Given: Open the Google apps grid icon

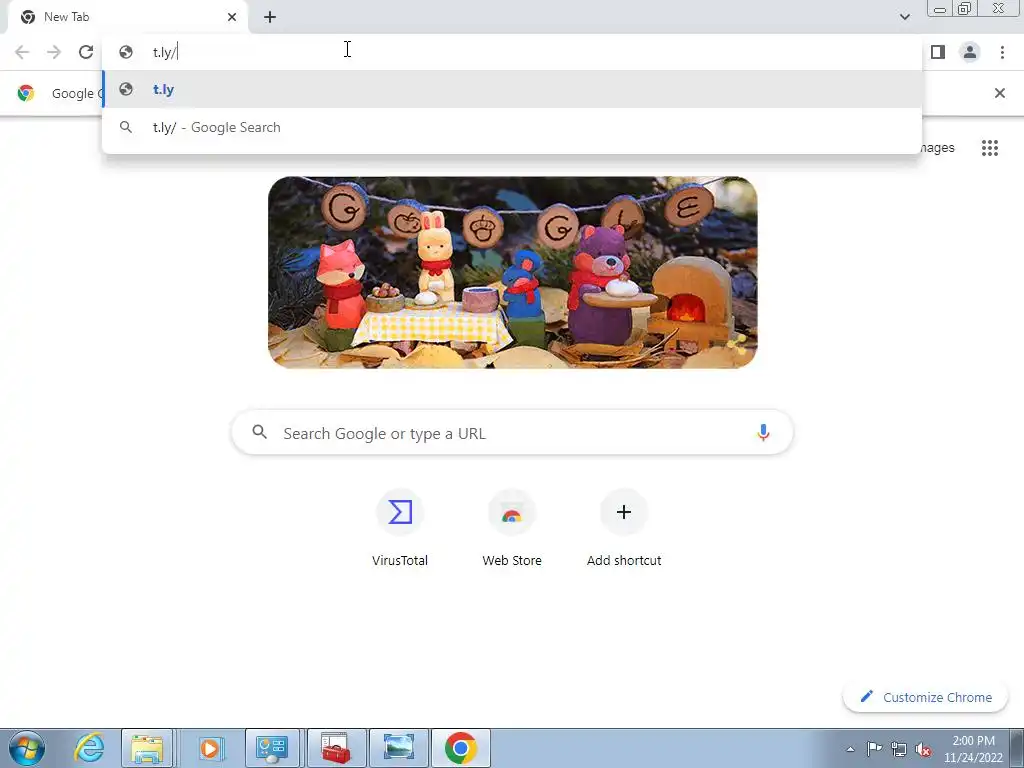Looking at the screenshot, I should 990,148.
